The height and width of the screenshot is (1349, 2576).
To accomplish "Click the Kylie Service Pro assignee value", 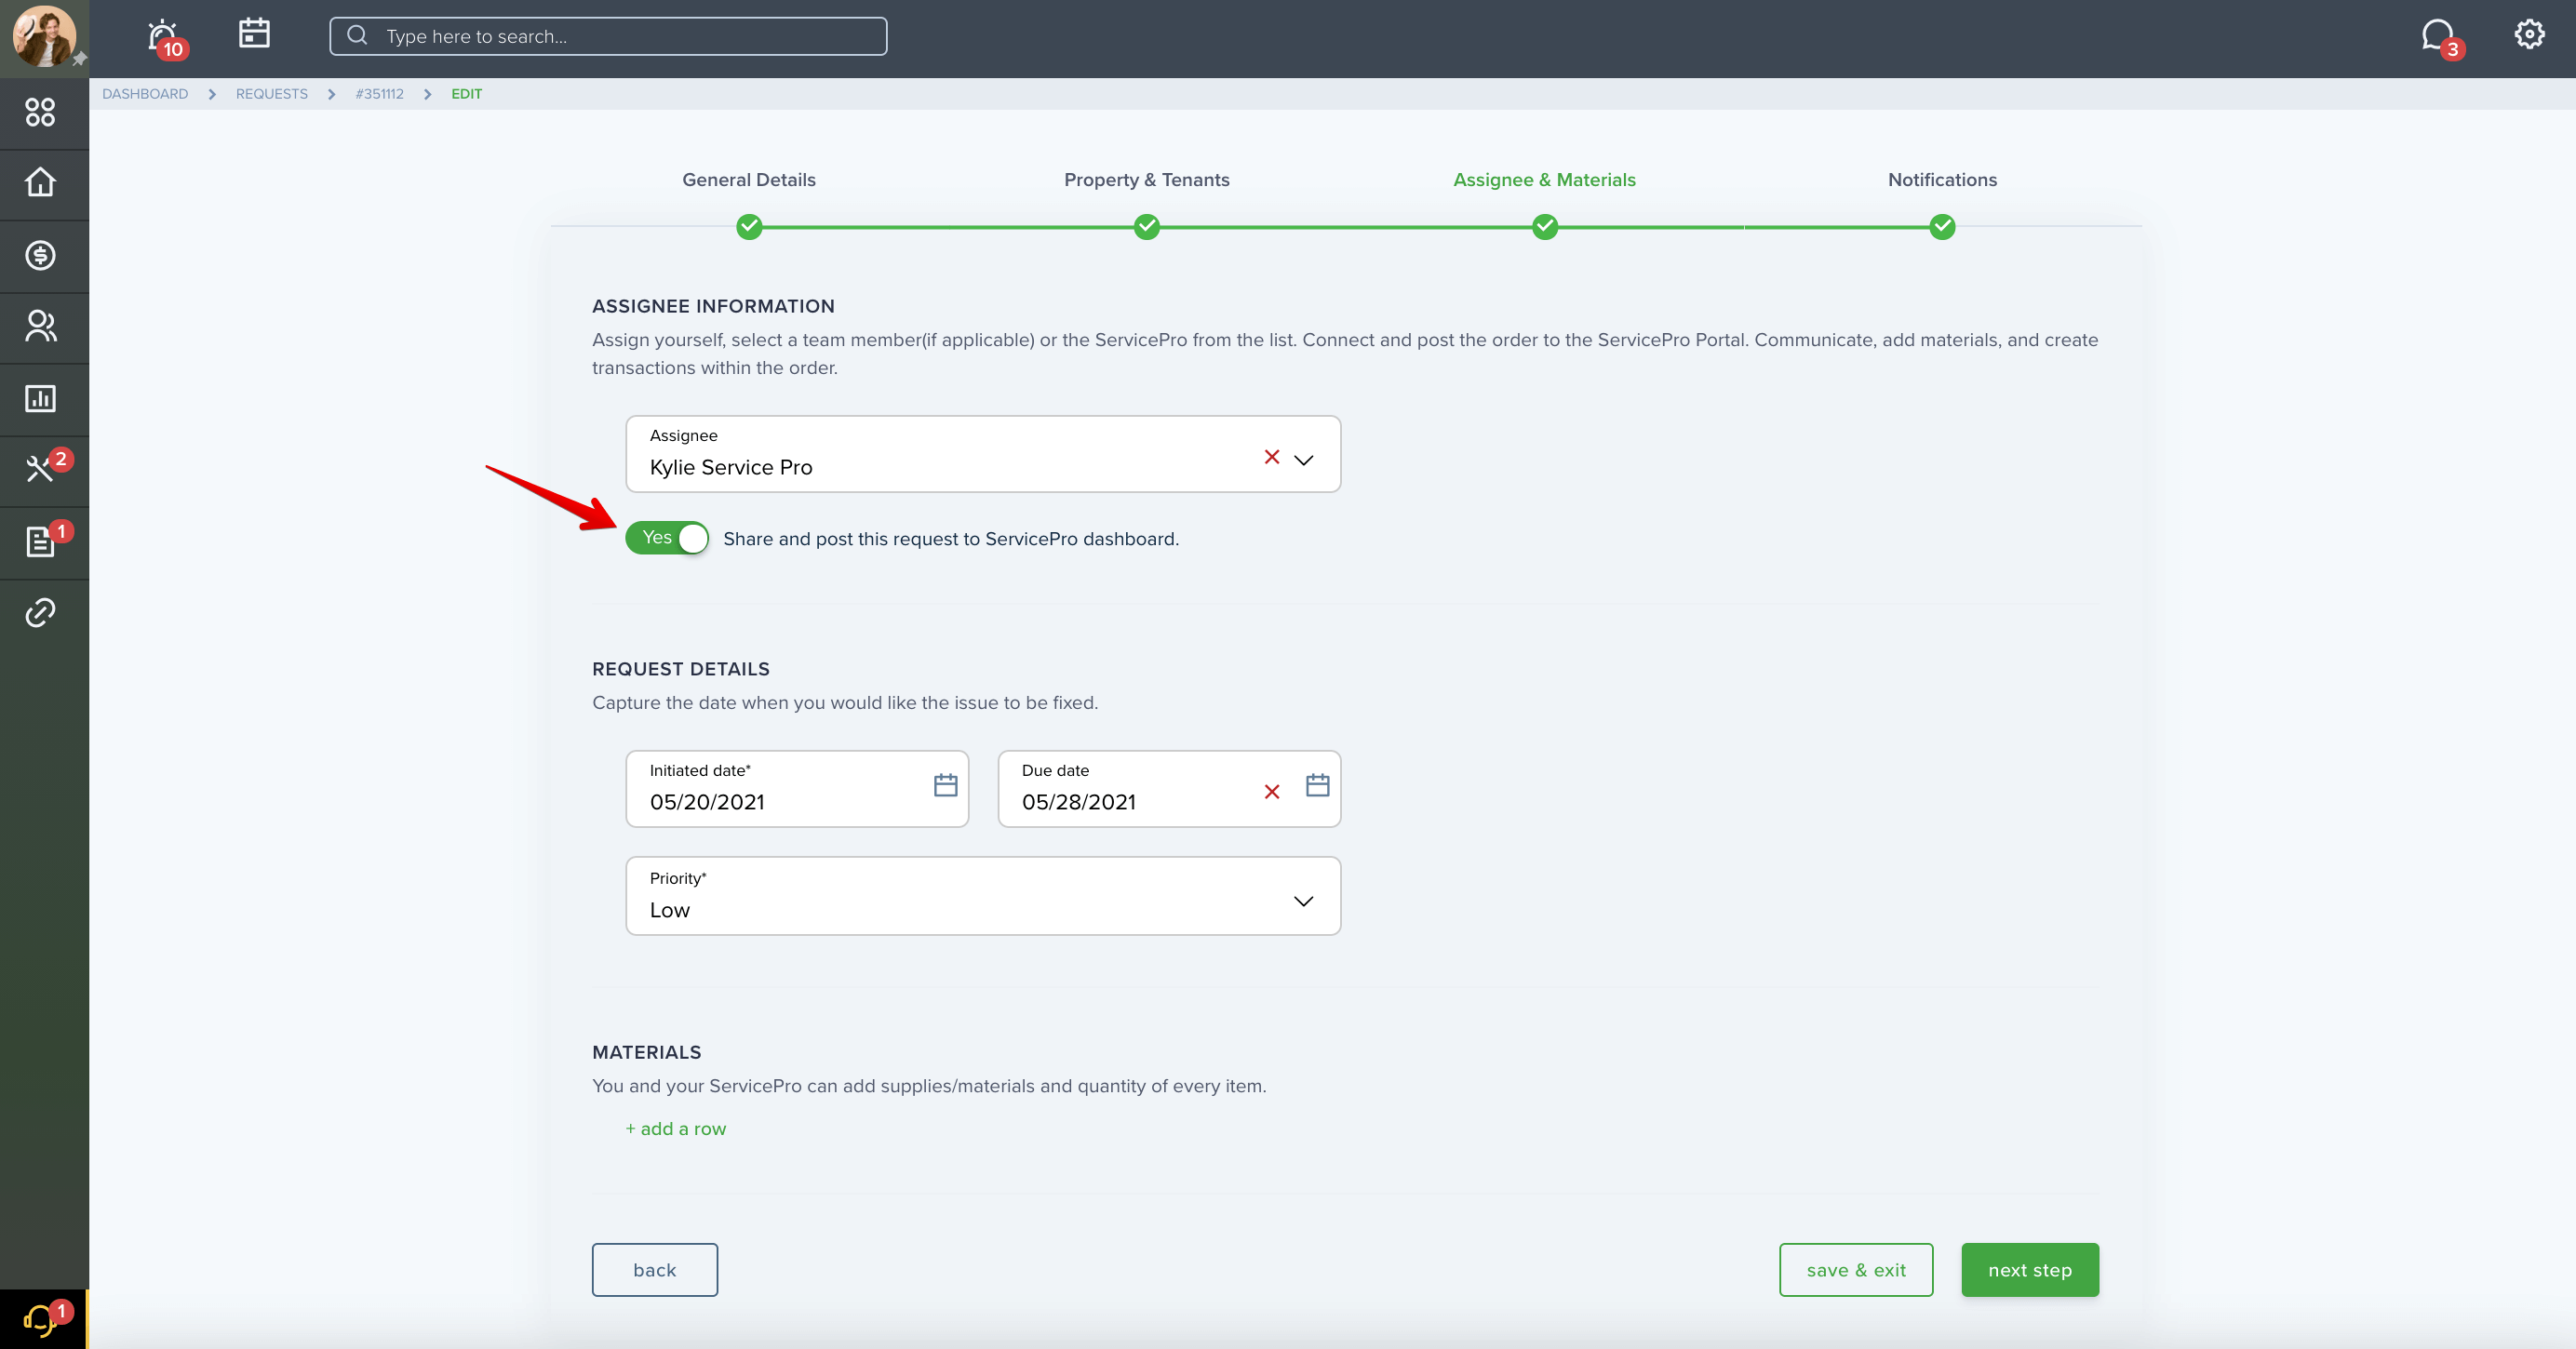I will [x=730, y=467].
